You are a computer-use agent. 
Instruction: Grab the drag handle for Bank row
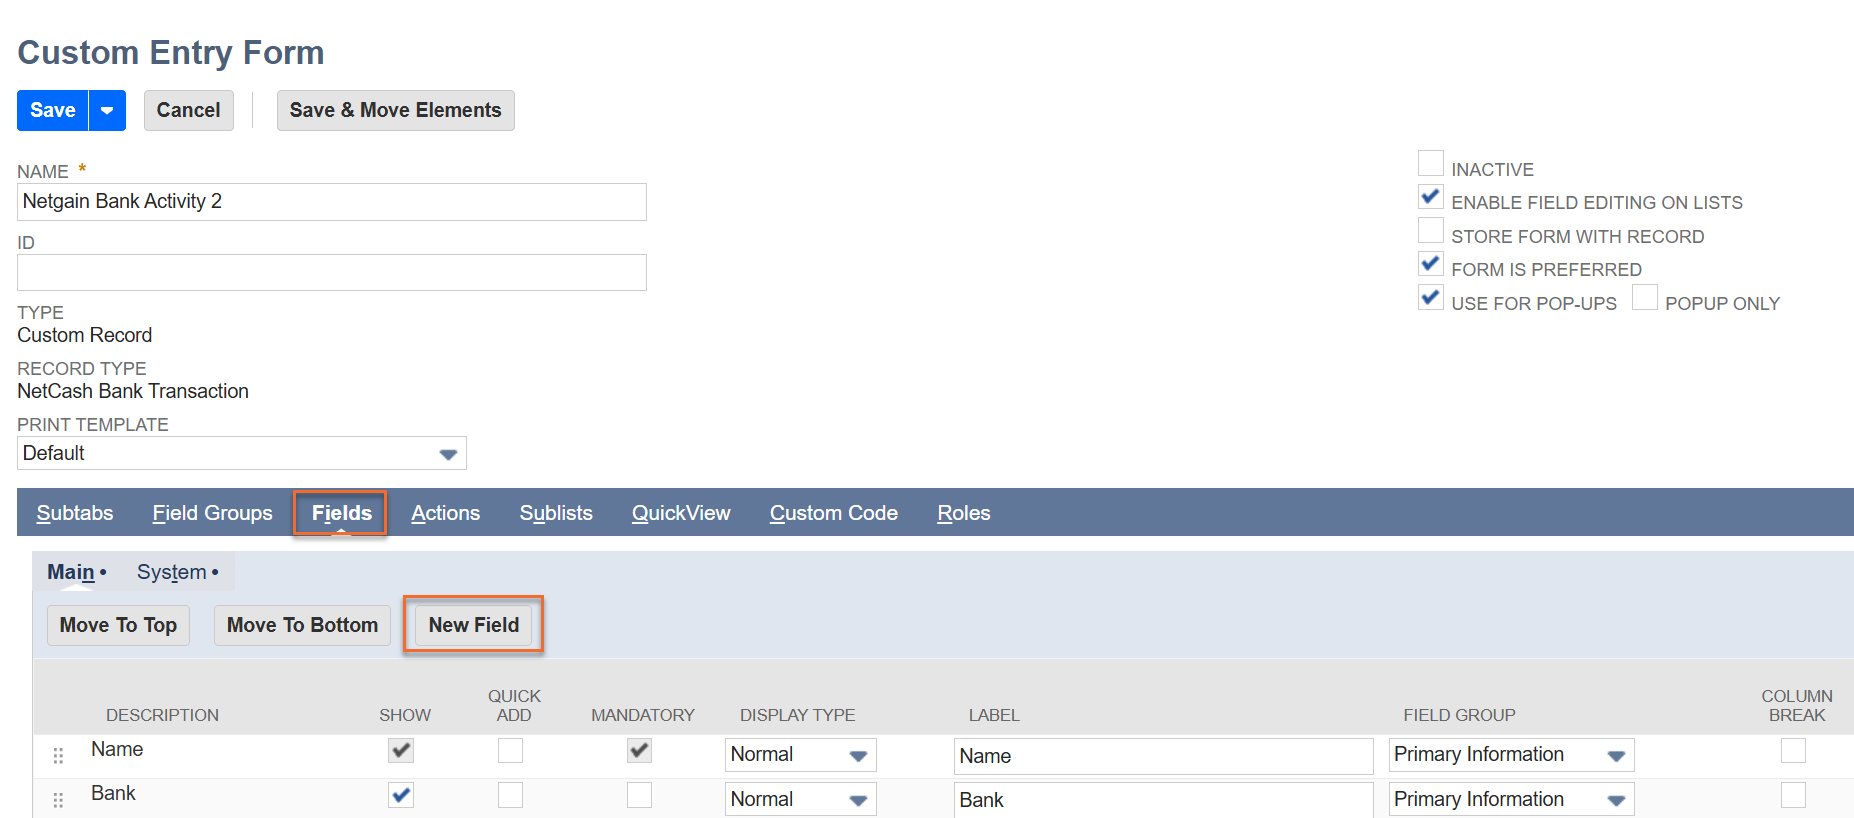(58, 800)
